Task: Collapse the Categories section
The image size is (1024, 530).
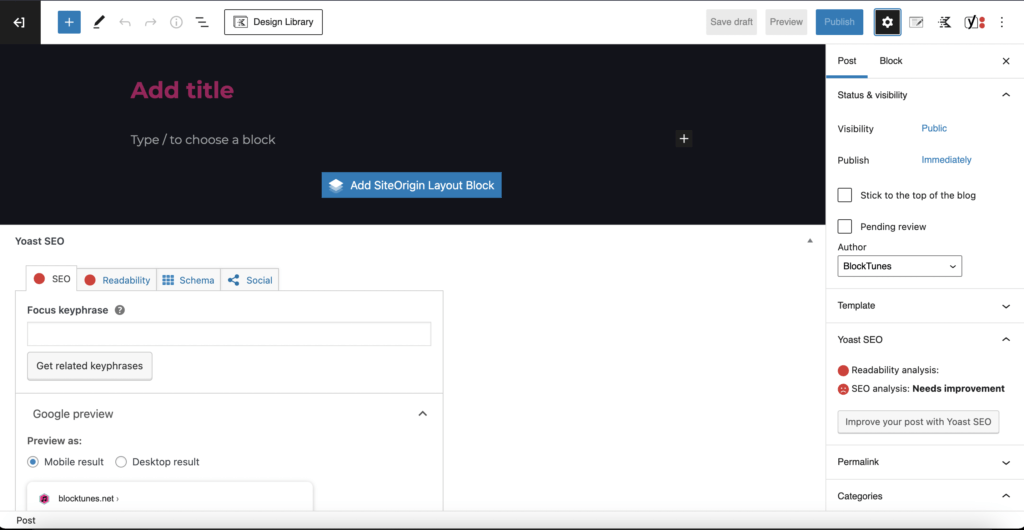Action: point(925,496)
